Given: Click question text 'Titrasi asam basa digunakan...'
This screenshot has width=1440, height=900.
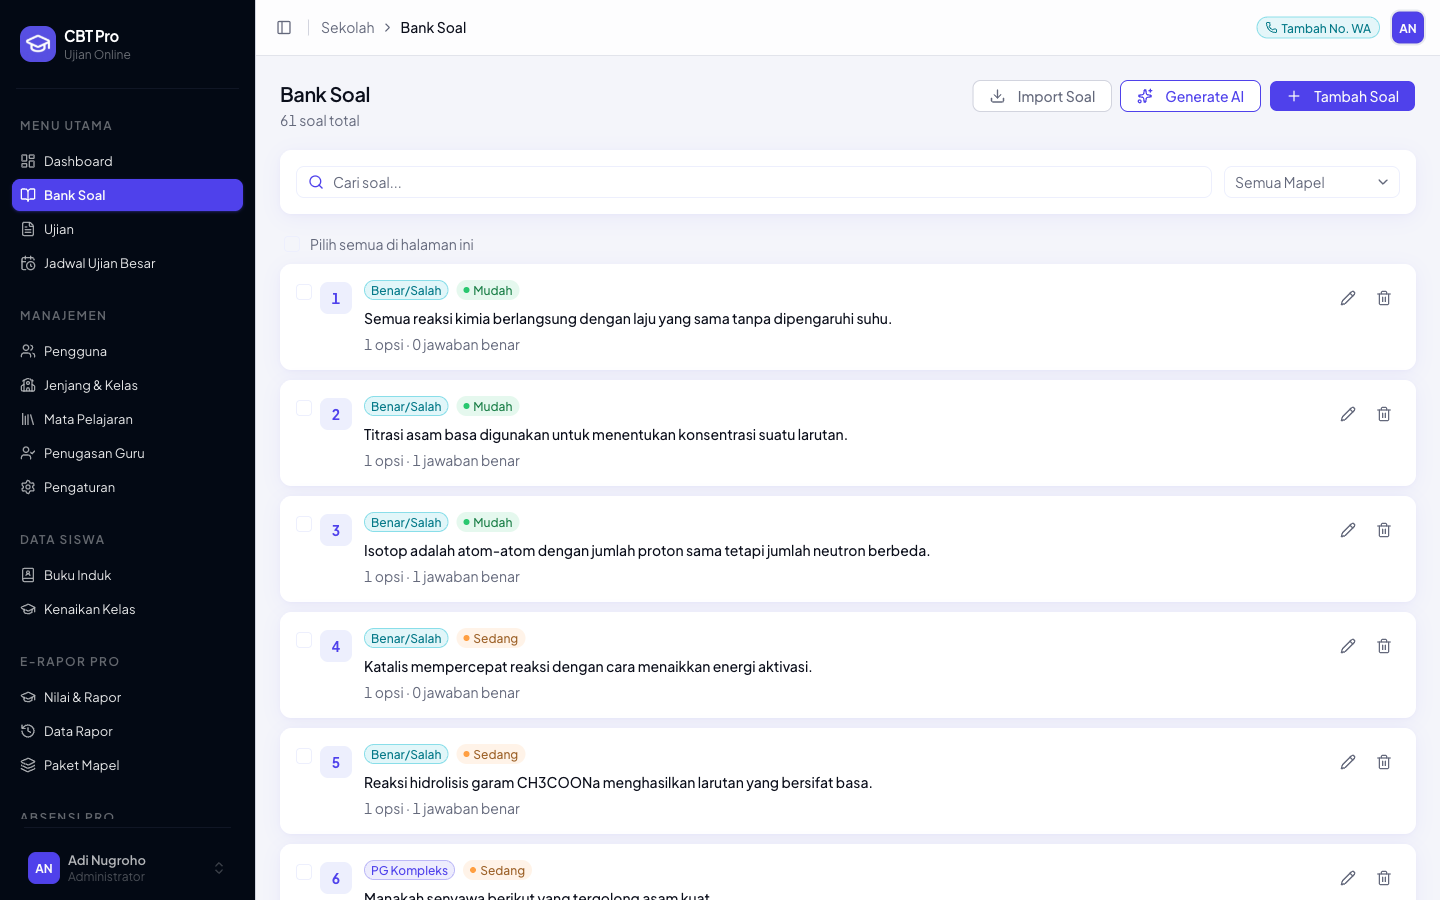Looking at the screenshot, I should click(606, 434).
